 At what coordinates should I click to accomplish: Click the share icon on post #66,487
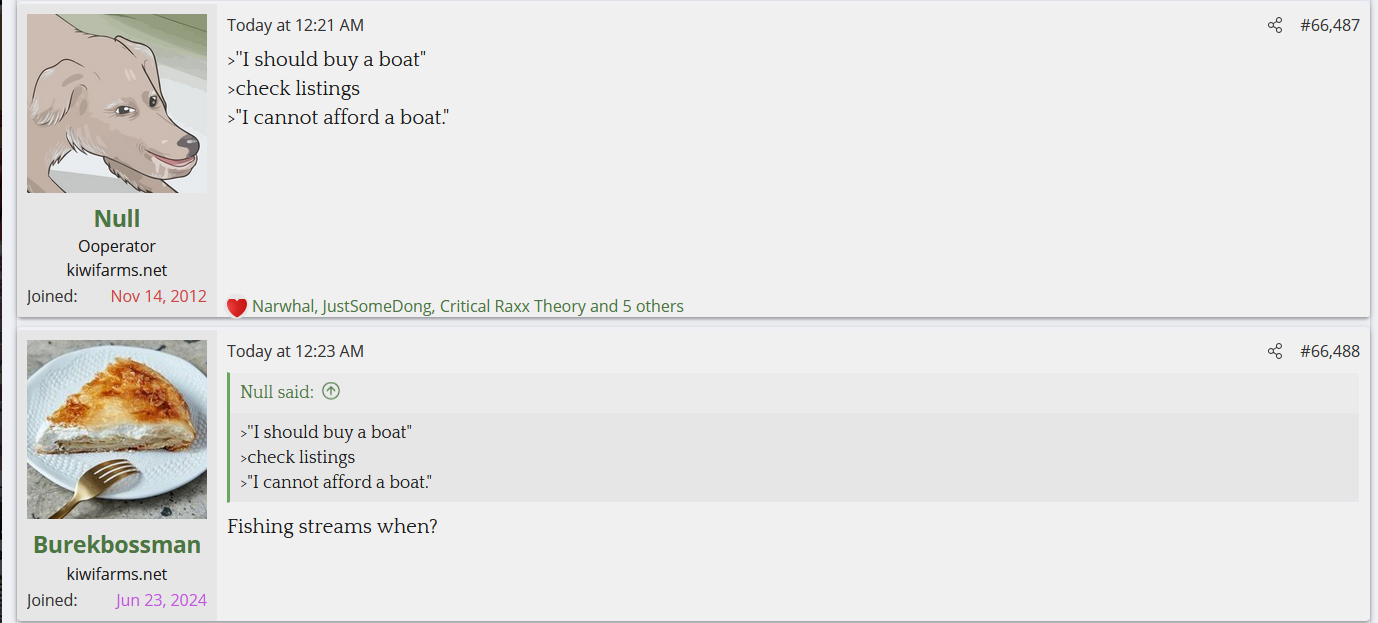click(x=1274, y=25)
